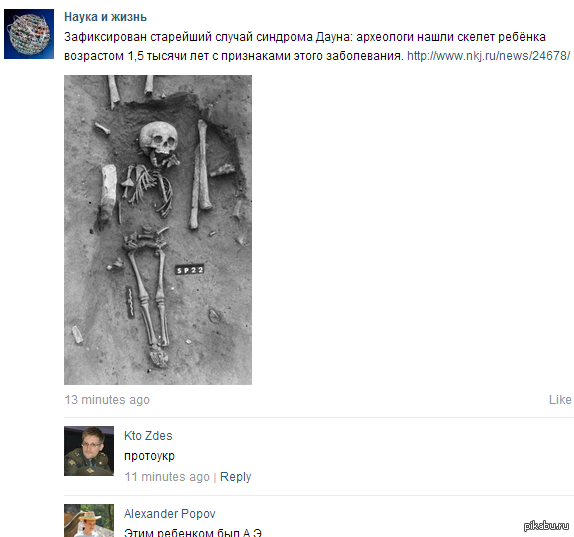Click the SP22 label in the photo
The width and height of the screenshot is (574, 537).
coord(189,270)
